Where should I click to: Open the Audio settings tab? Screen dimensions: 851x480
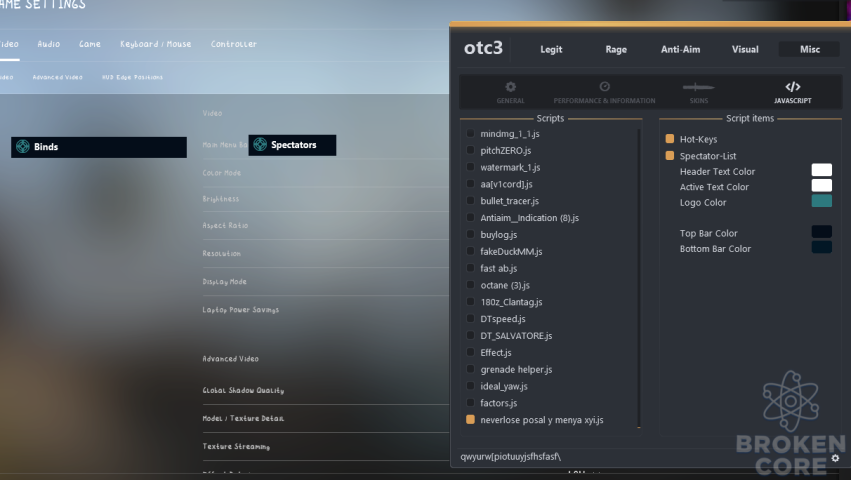point(49,44)
